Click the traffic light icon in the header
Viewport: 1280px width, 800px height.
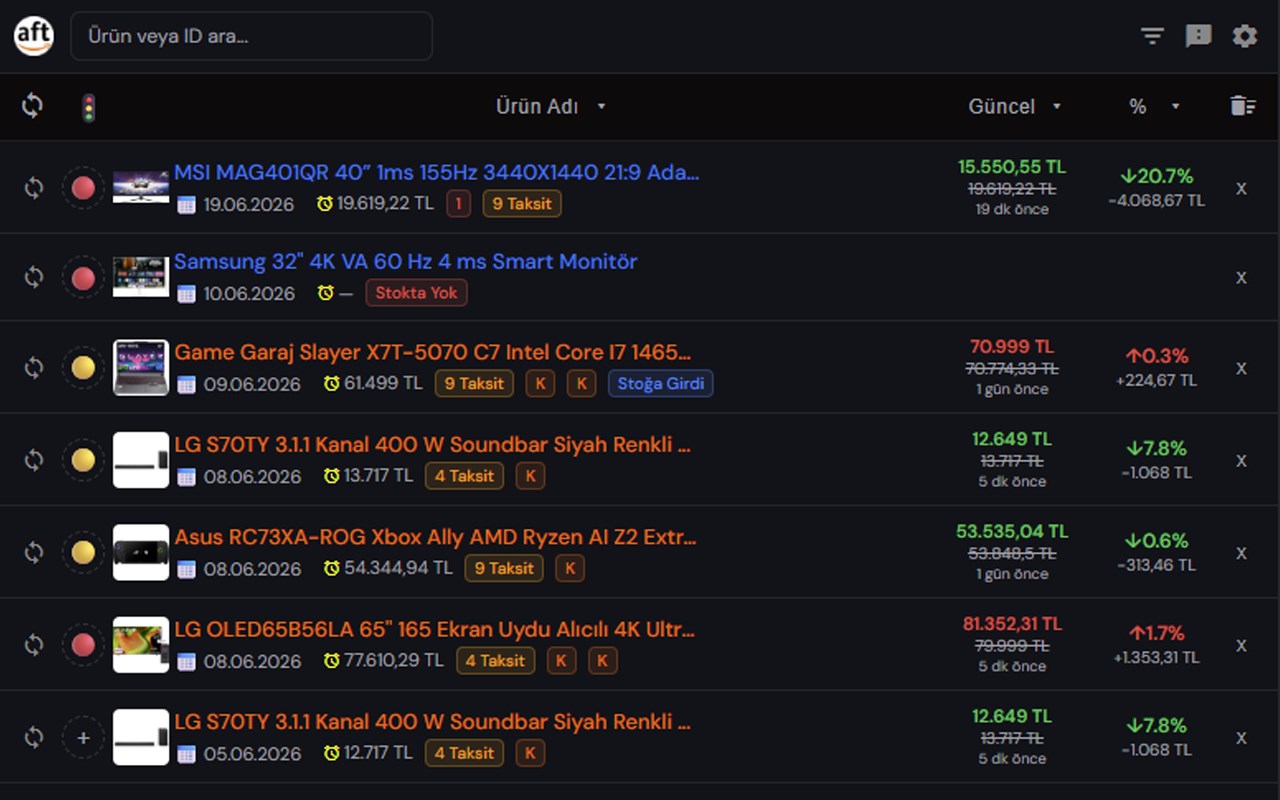(x=89, y=107)
